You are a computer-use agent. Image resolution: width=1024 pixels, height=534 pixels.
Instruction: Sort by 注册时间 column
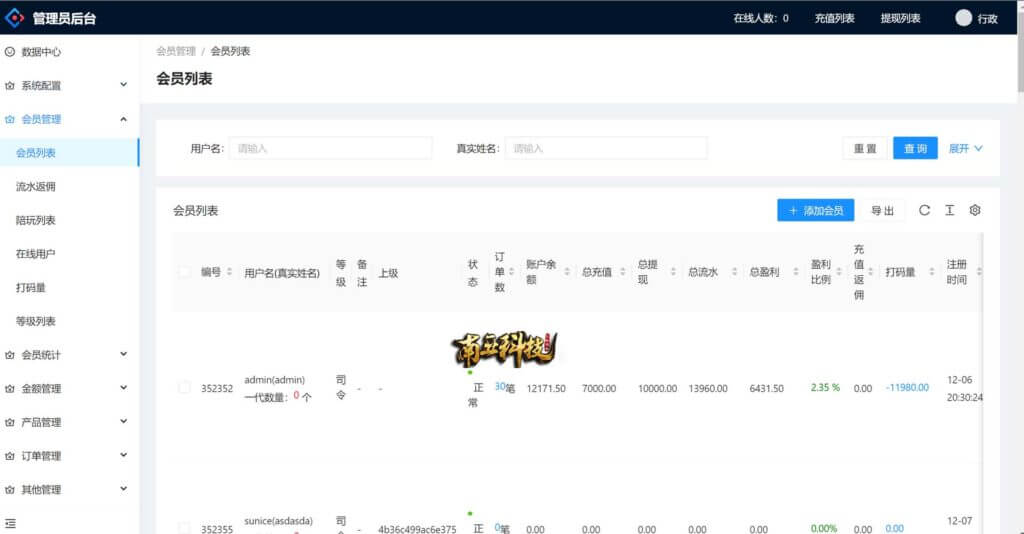[x=979, y=272]
